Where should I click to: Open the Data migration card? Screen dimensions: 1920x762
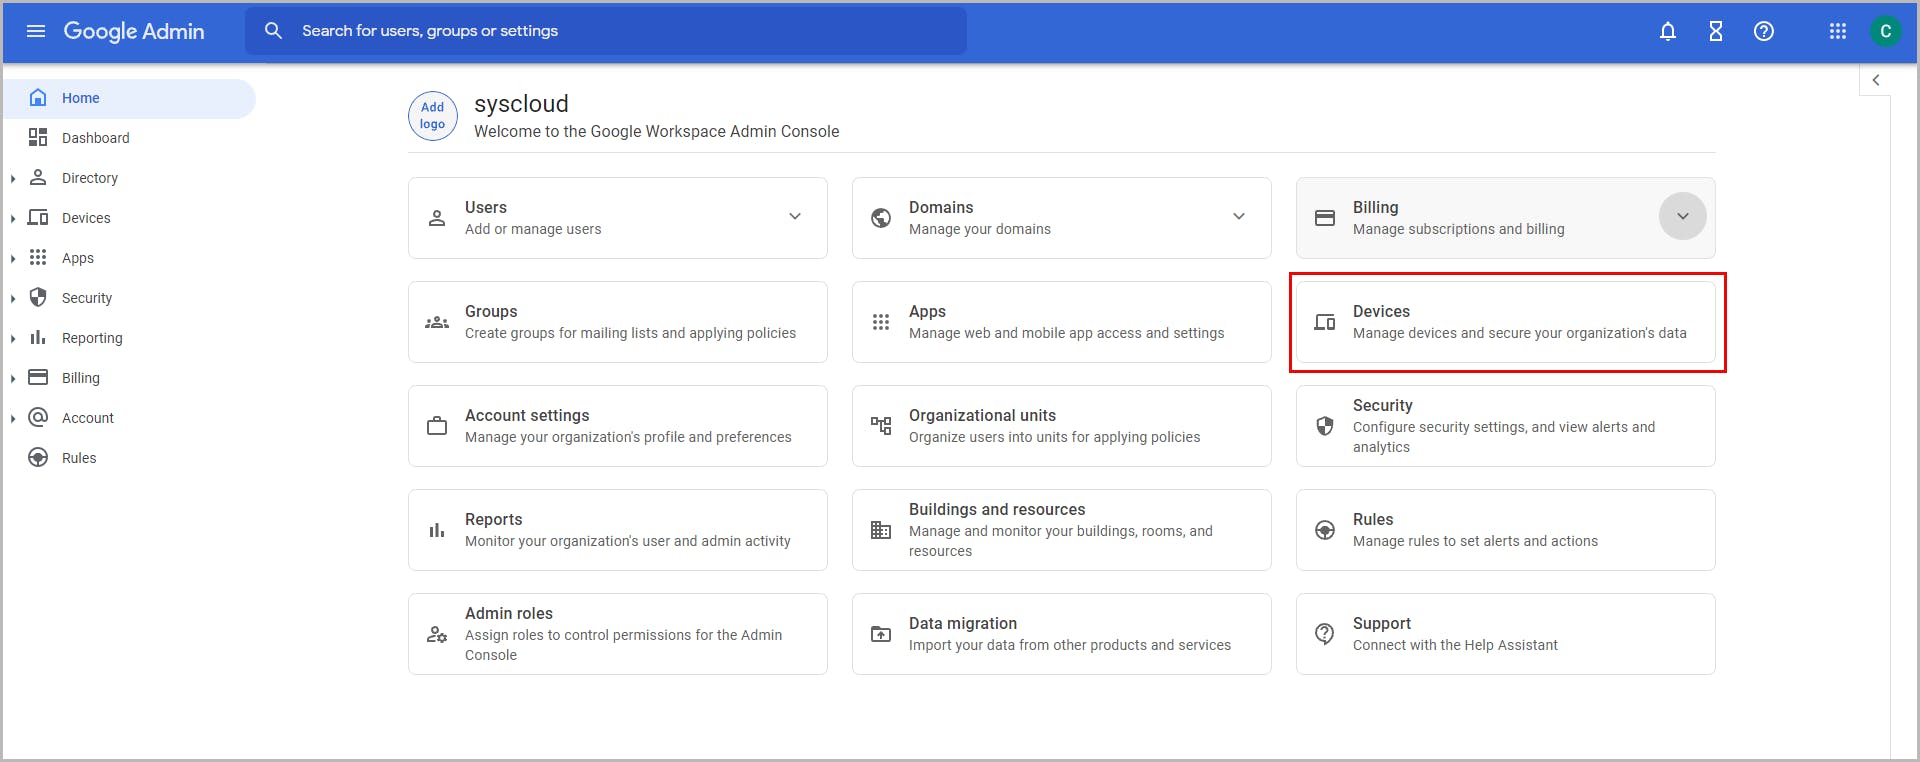[1062, 634]
